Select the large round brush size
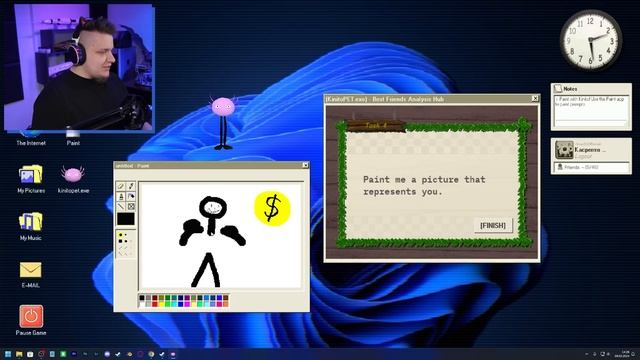 click(x=120, y=235)
